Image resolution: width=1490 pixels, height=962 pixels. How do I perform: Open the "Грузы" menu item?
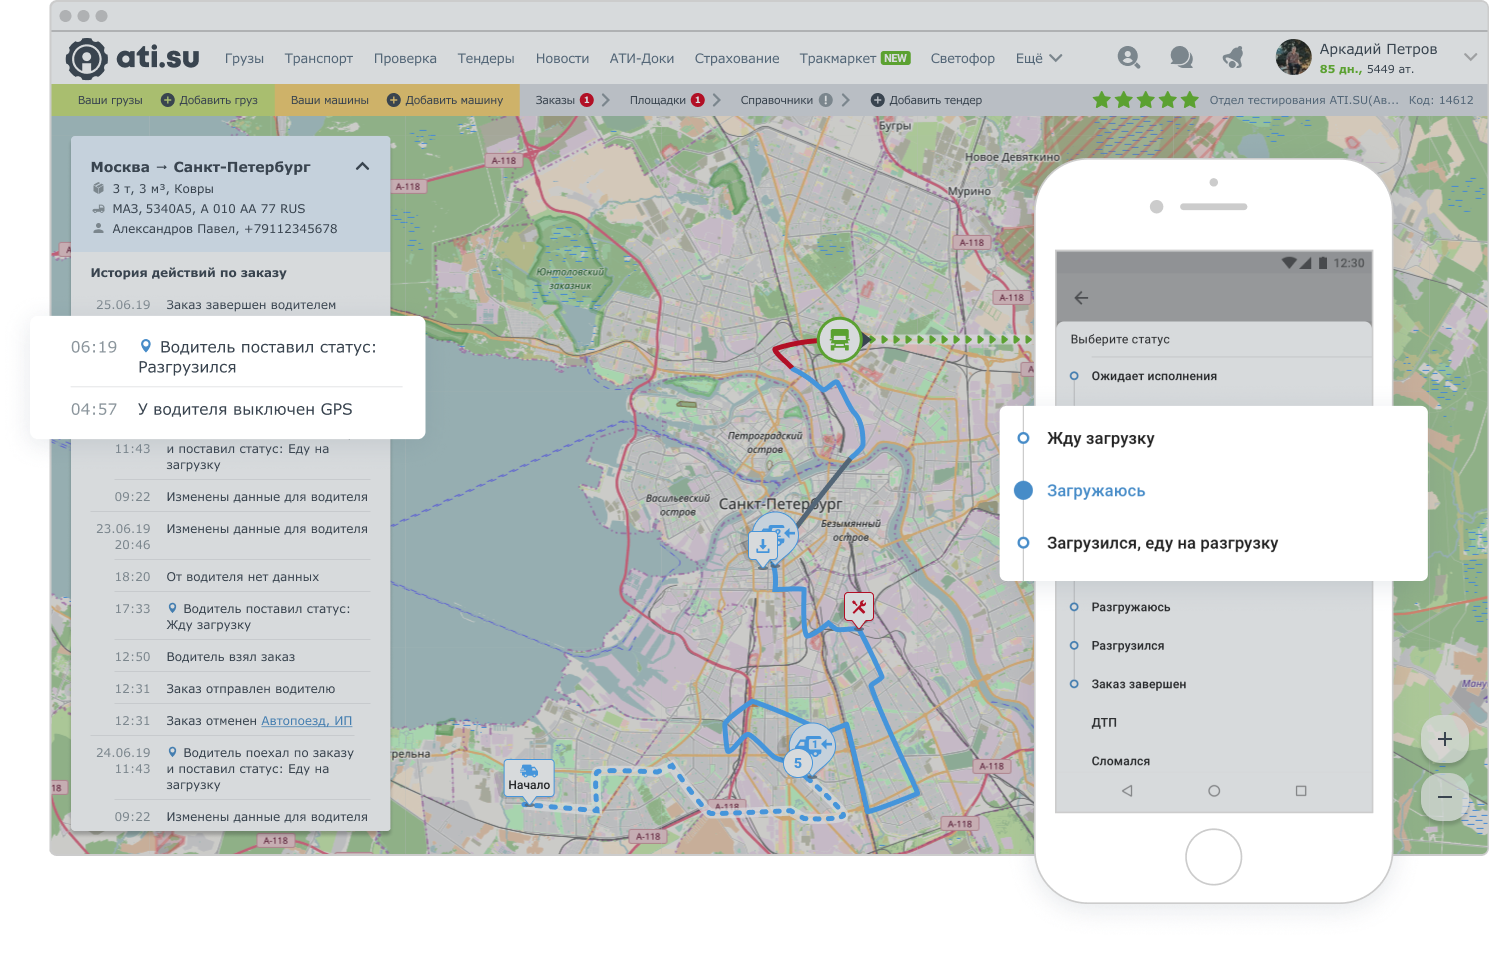tap(244, 58)
